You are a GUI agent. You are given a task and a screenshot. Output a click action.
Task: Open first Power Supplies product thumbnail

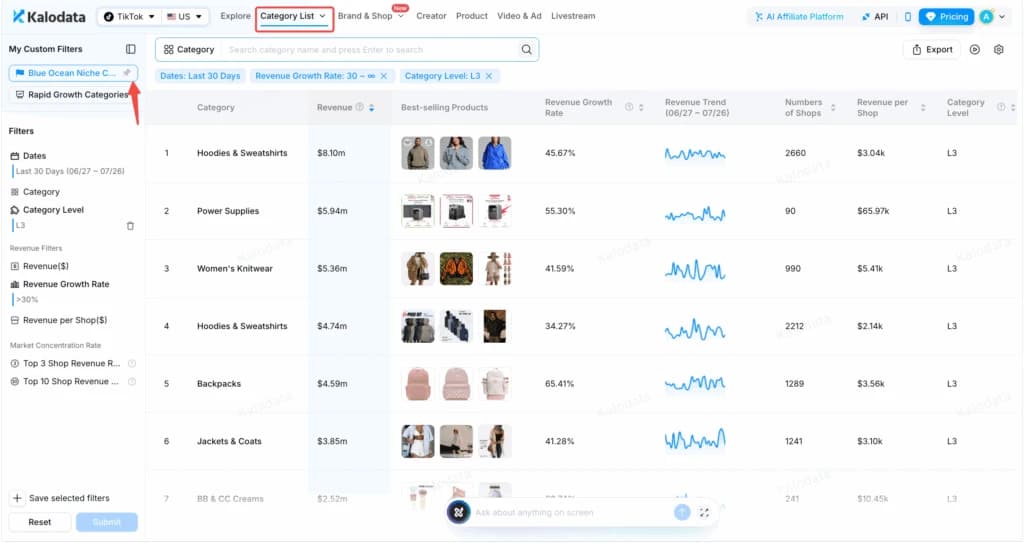pyautogui.click(x=418, y=210)
